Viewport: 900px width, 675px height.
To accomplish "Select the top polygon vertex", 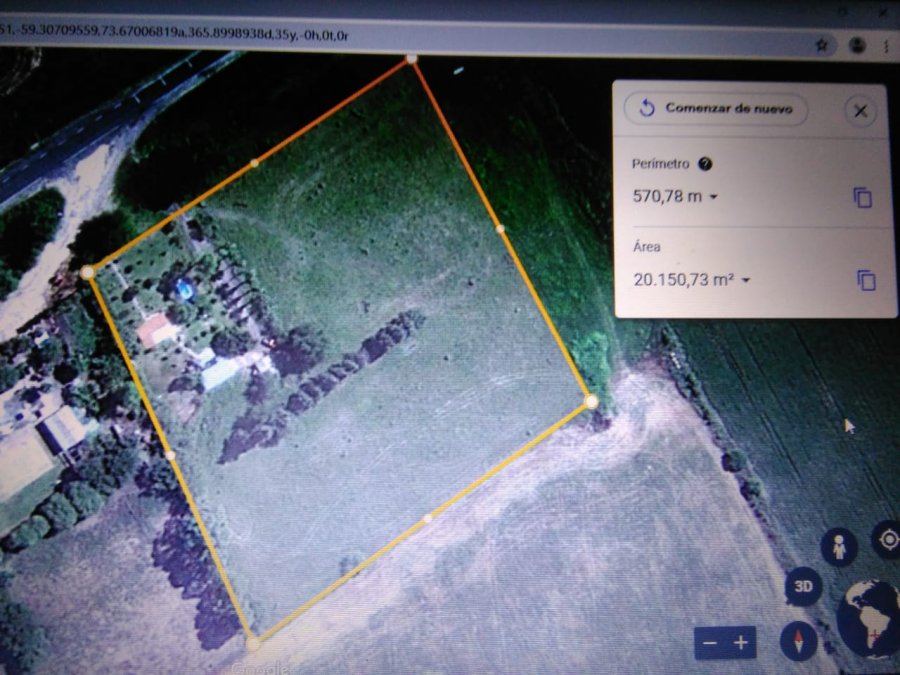I will point(412,59).
